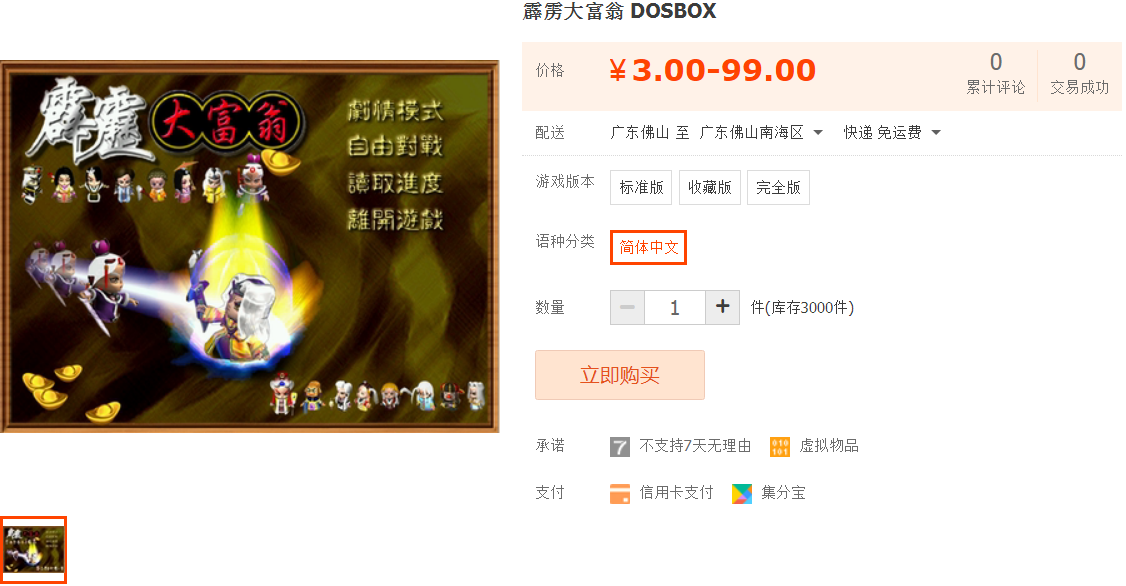The height and width of the screenshot is (586, 1126).
Task: Click the 信用卡支付 payment label
Action: pos(676,493)
